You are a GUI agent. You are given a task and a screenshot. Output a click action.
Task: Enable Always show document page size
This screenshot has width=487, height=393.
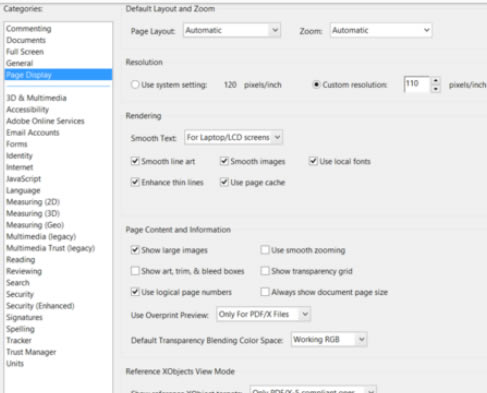(x=265, y=292)
